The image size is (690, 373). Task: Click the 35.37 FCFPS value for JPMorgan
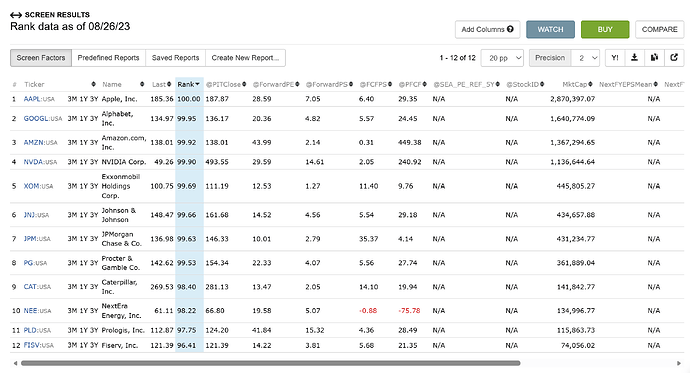[x=369, y=238]
